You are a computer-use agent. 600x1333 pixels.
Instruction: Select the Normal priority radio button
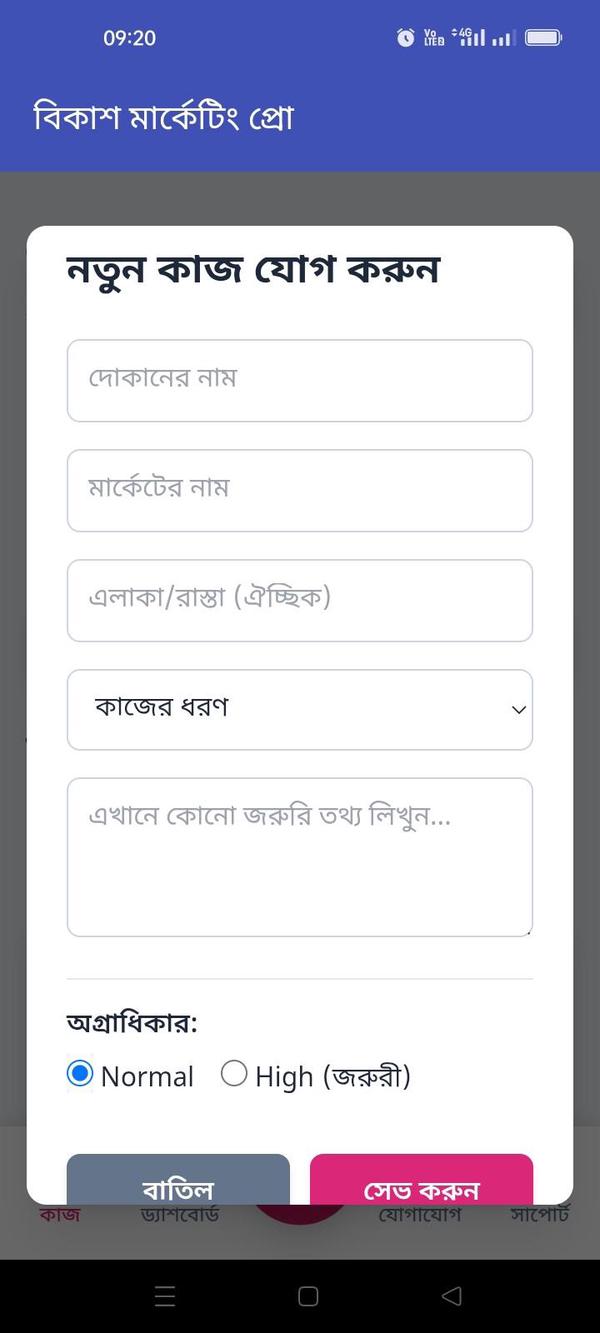pos(81,1076)
